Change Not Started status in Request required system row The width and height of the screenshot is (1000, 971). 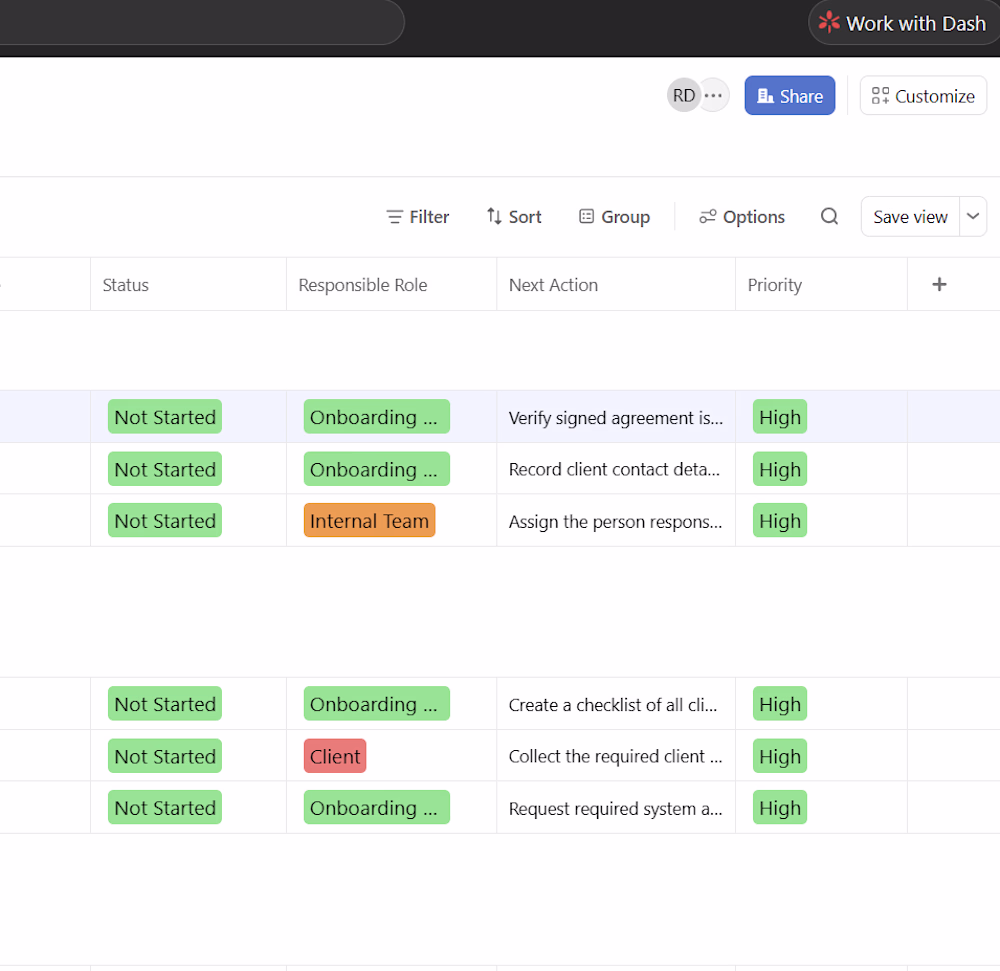(165, 807)
